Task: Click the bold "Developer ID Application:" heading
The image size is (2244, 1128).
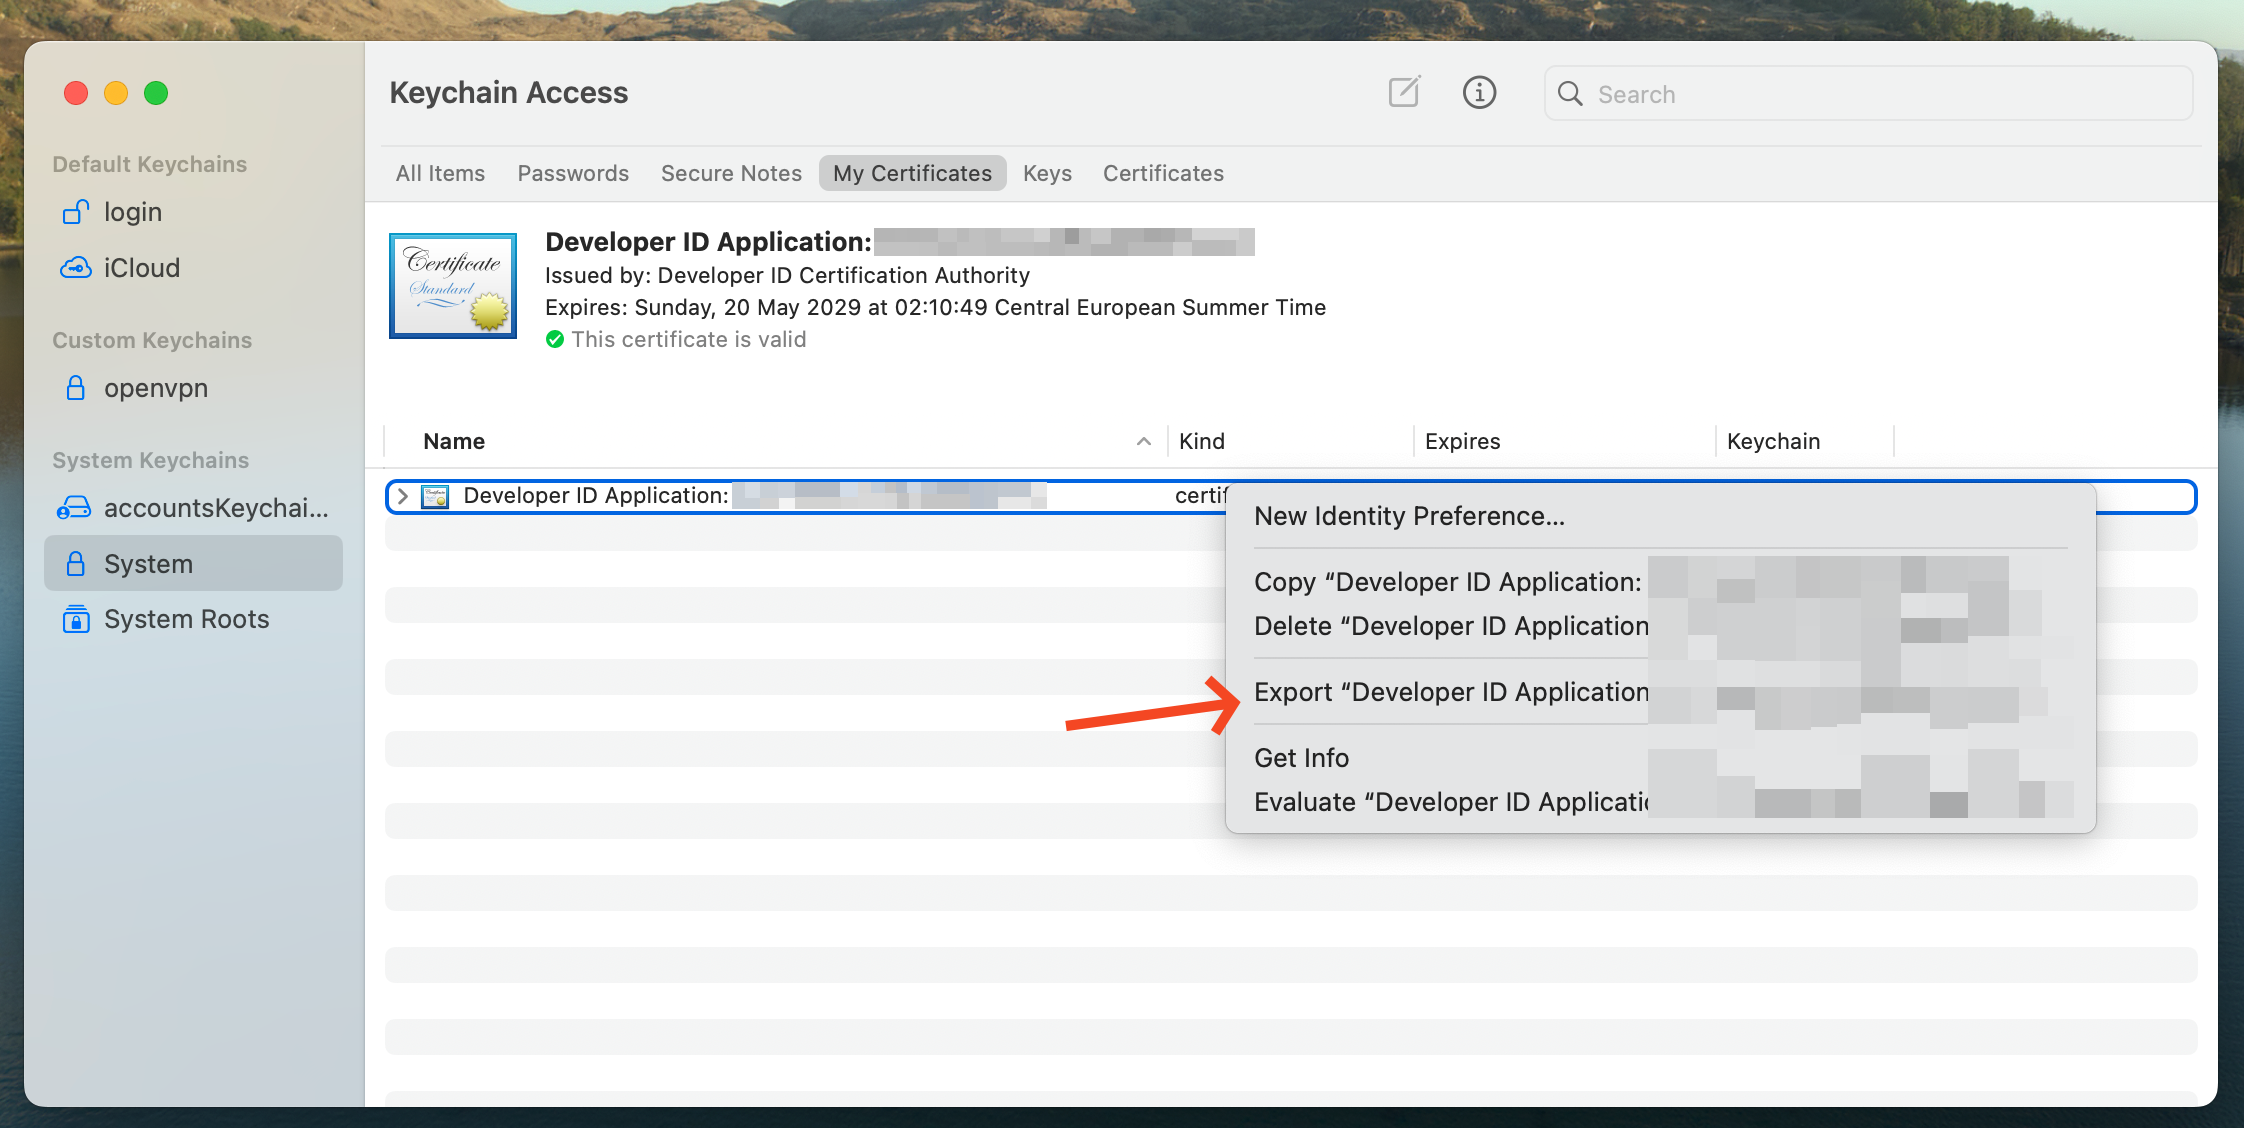Action: coord(708,242)
